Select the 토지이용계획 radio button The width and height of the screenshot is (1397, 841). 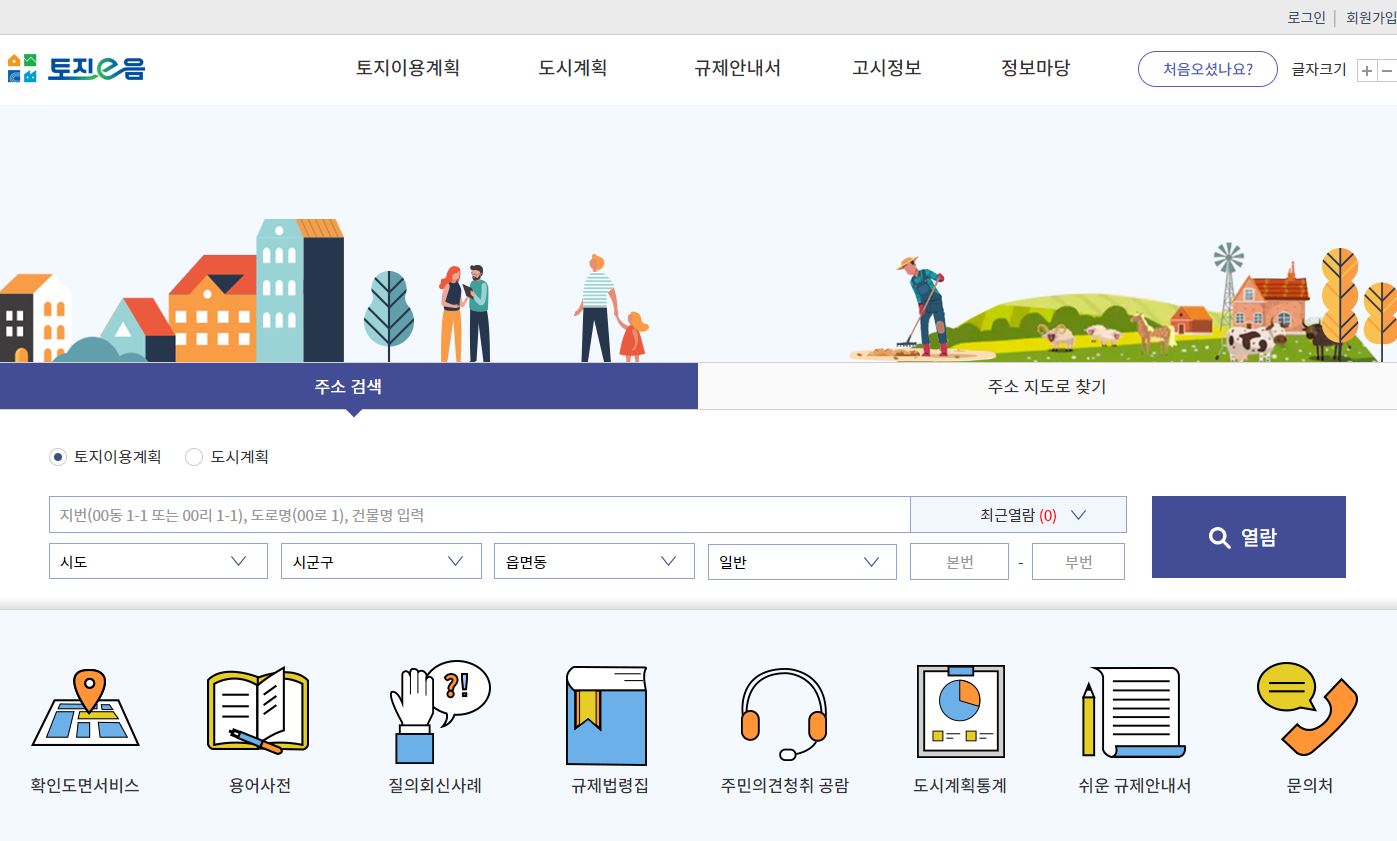58,457
